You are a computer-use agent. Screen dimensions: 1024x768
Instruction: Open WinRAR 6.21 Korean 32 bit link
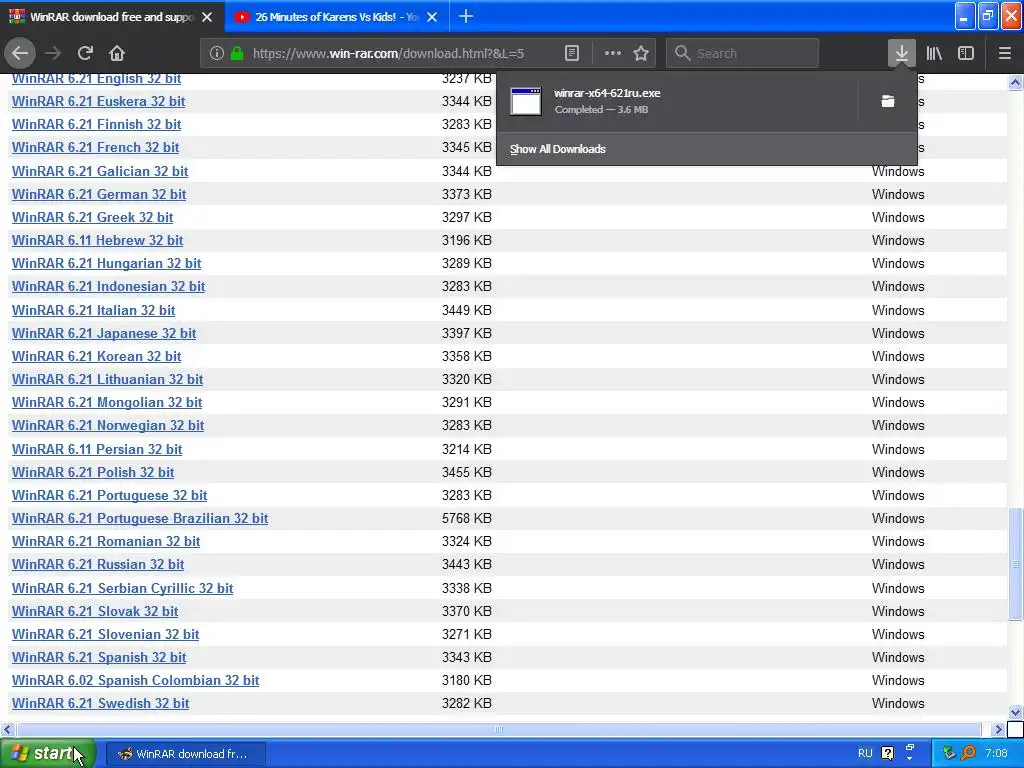pos(96,357)
